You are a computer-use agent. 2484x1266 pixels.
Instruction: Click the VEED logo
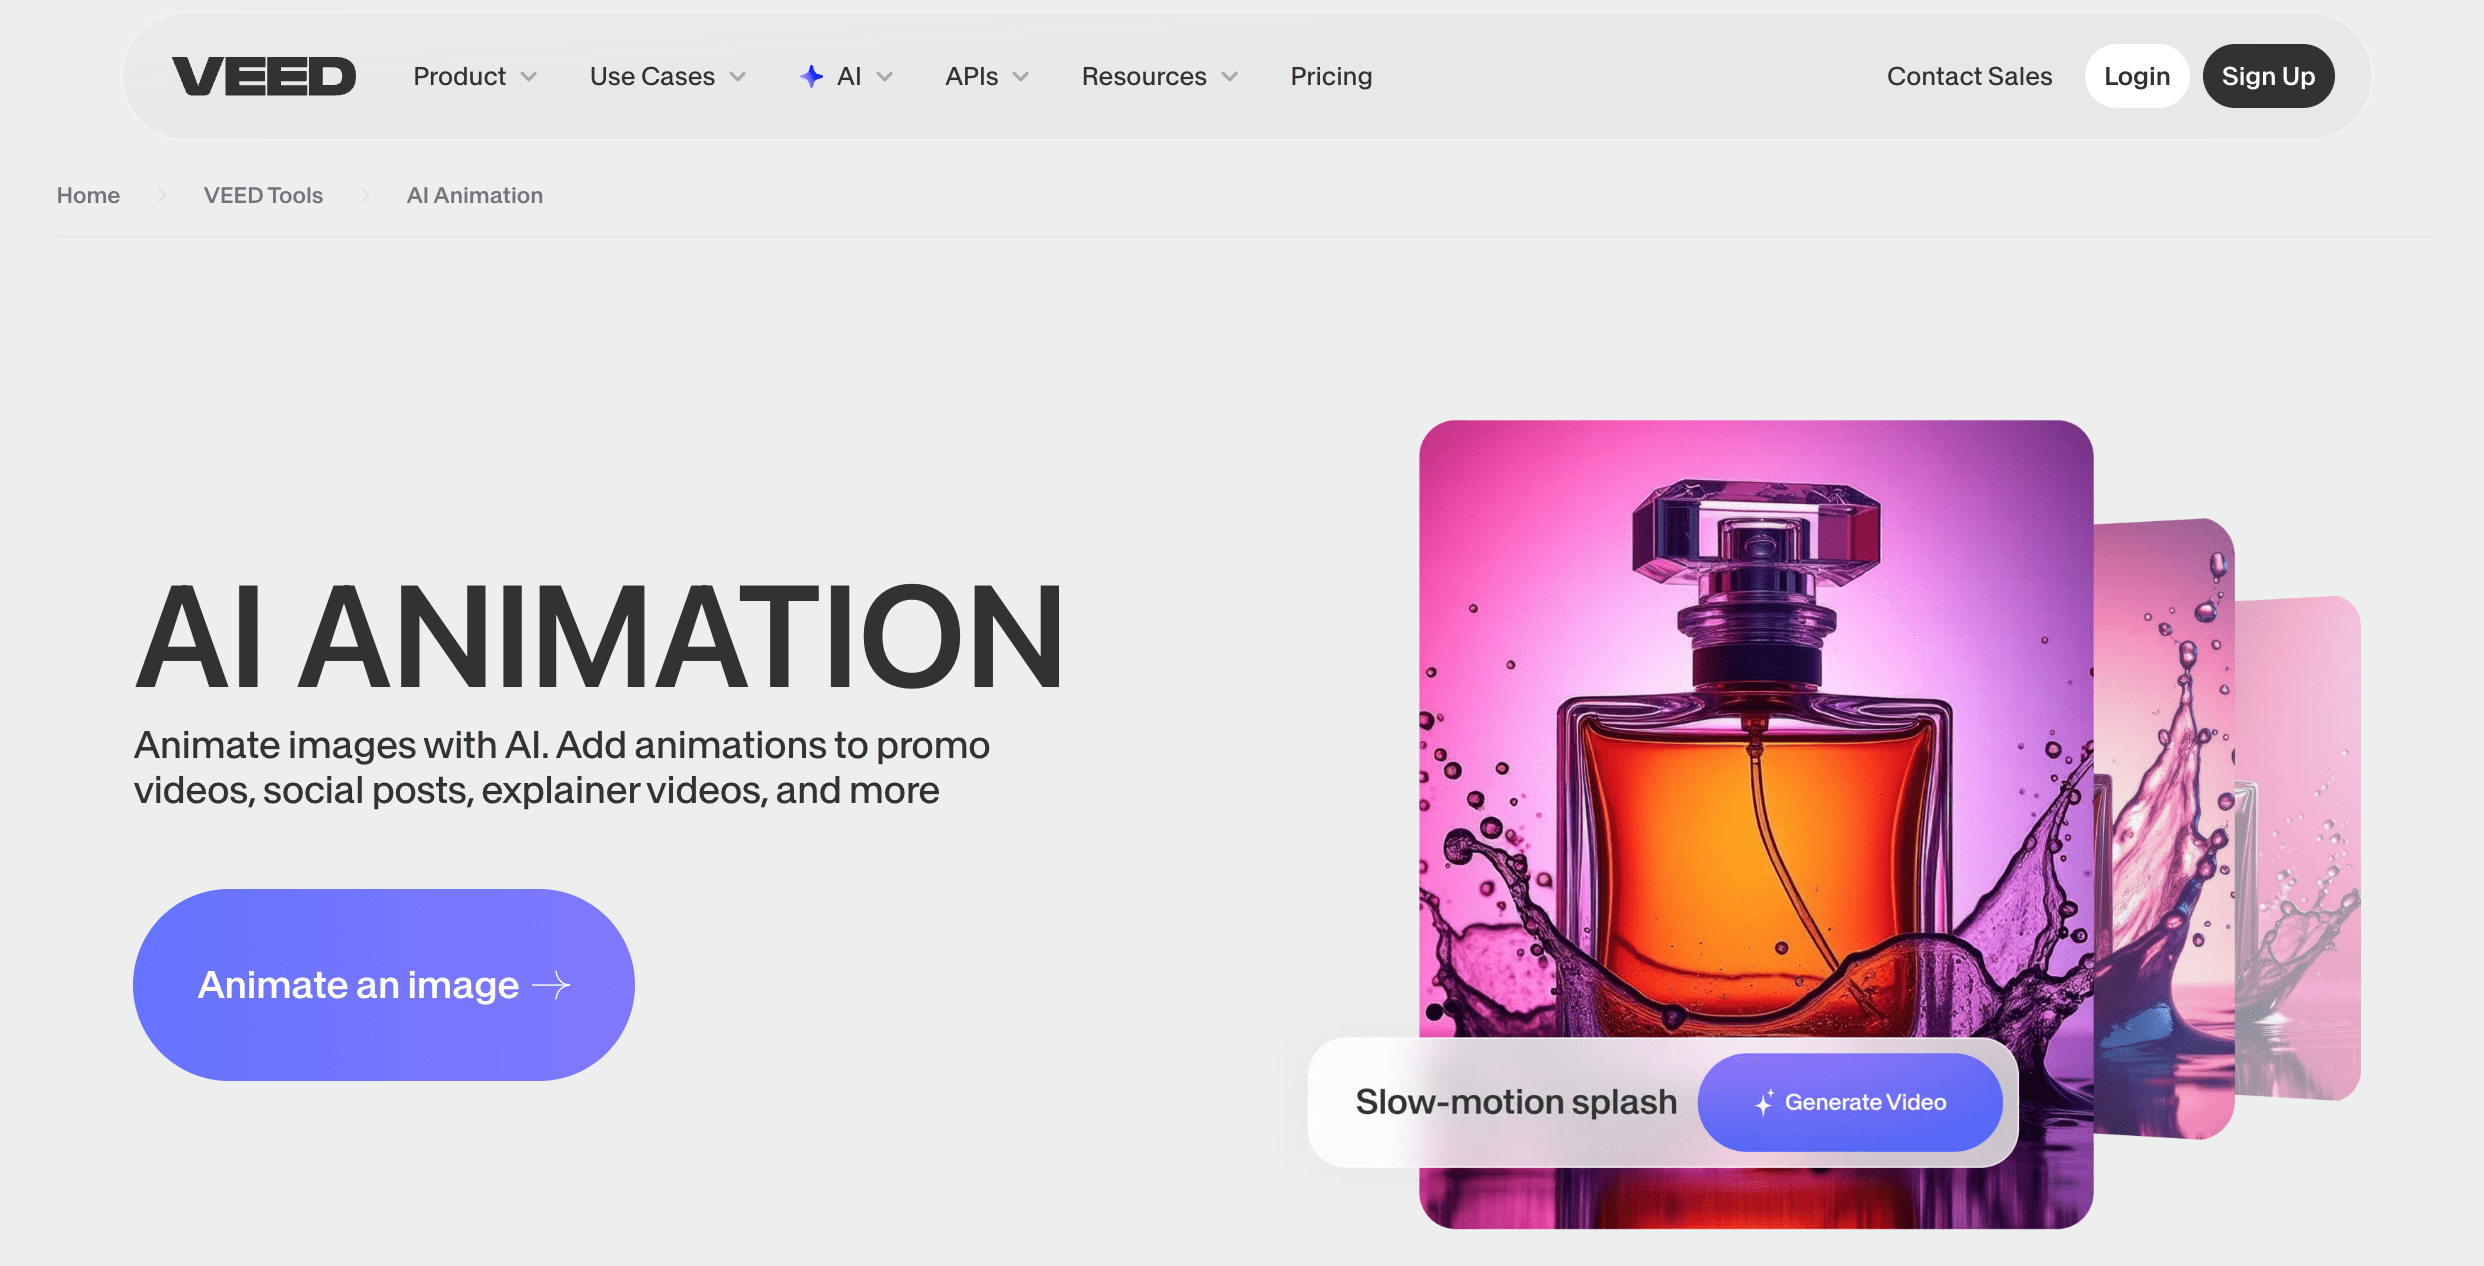[x=263, y=77]
